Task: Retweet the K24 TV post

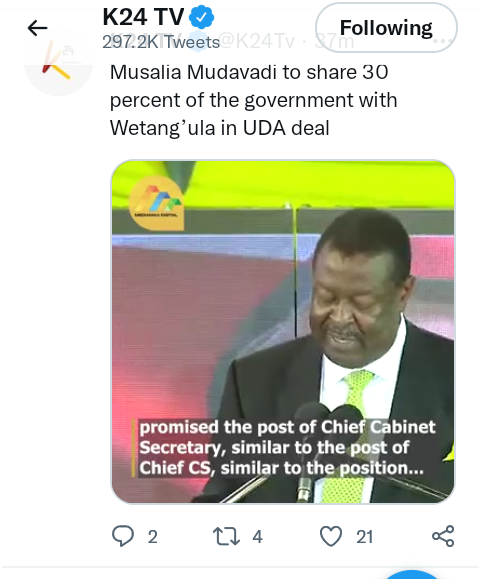Action: 226,536
